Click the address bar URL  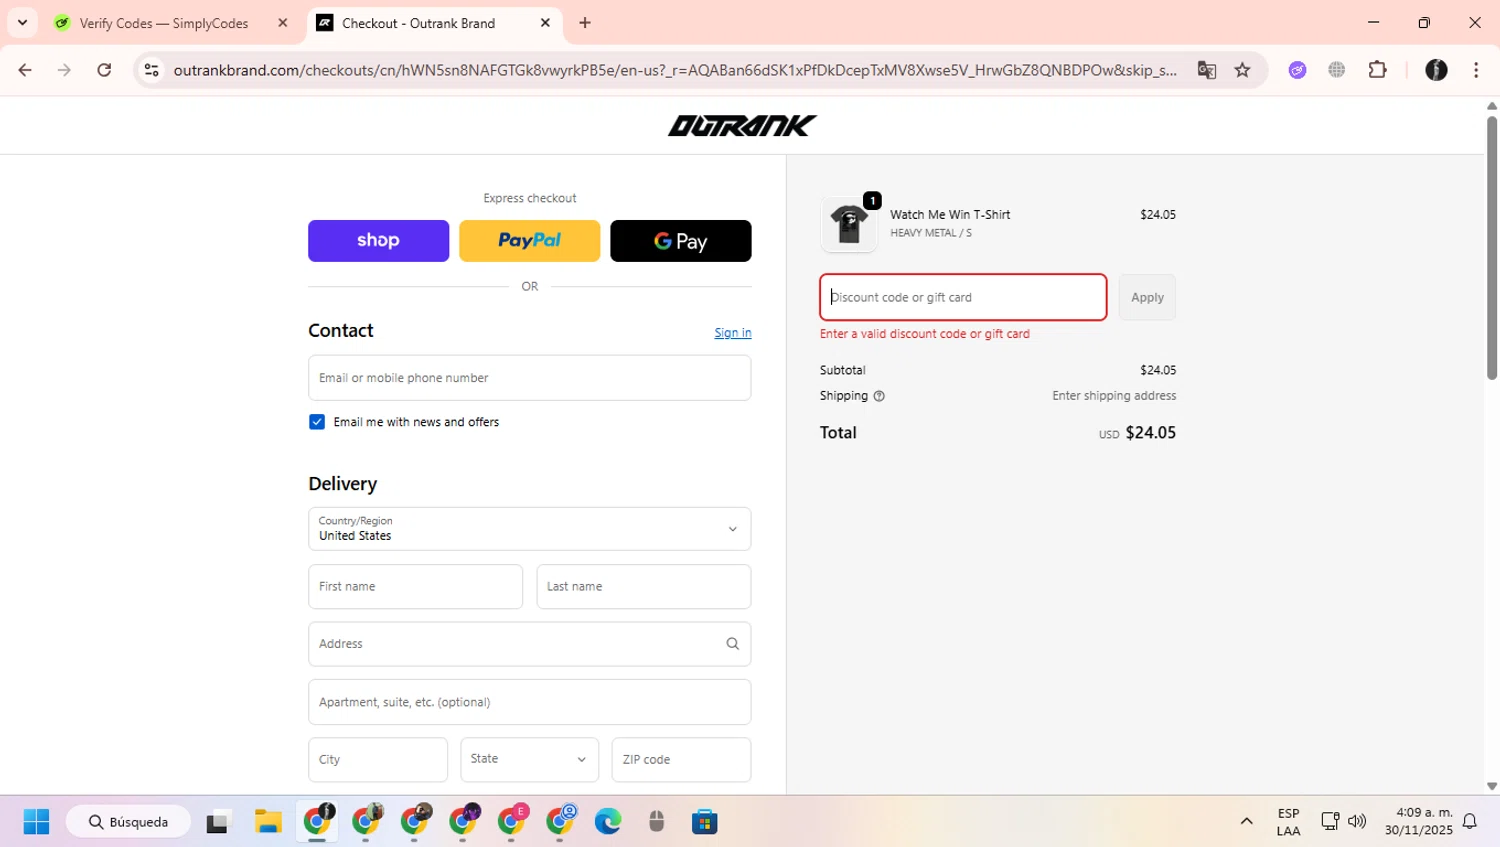pyautogui.click(x=675, y=70)
